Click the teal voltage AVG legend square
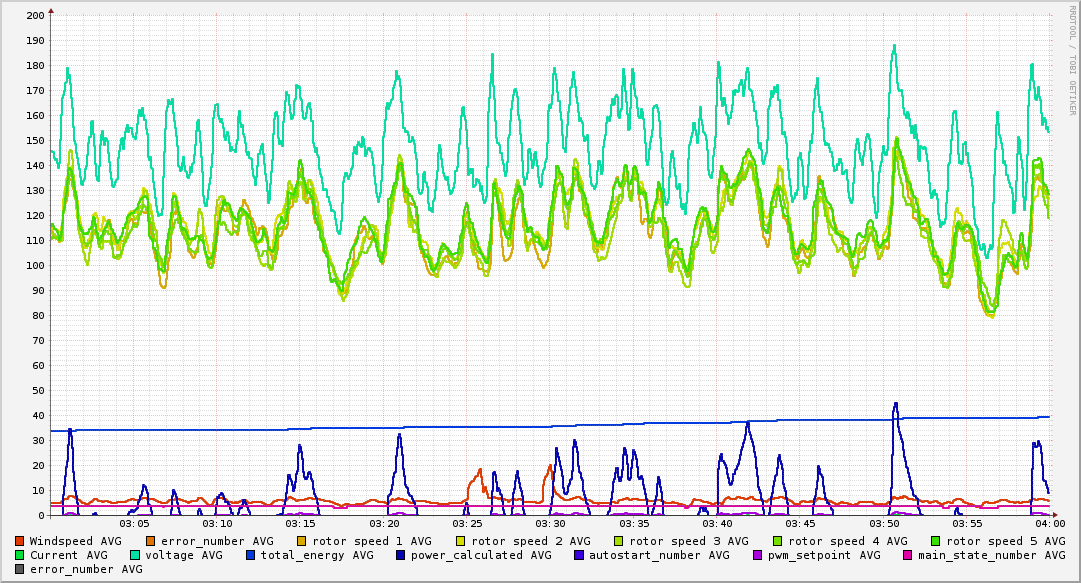 136,555
